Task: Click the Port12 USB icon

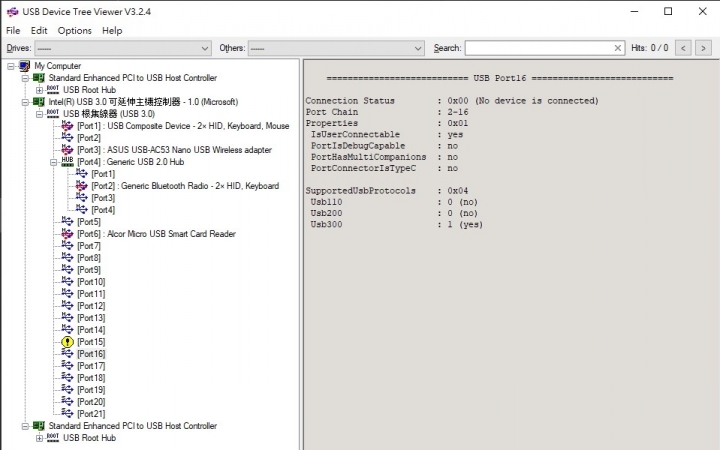Action: point(67,306)
